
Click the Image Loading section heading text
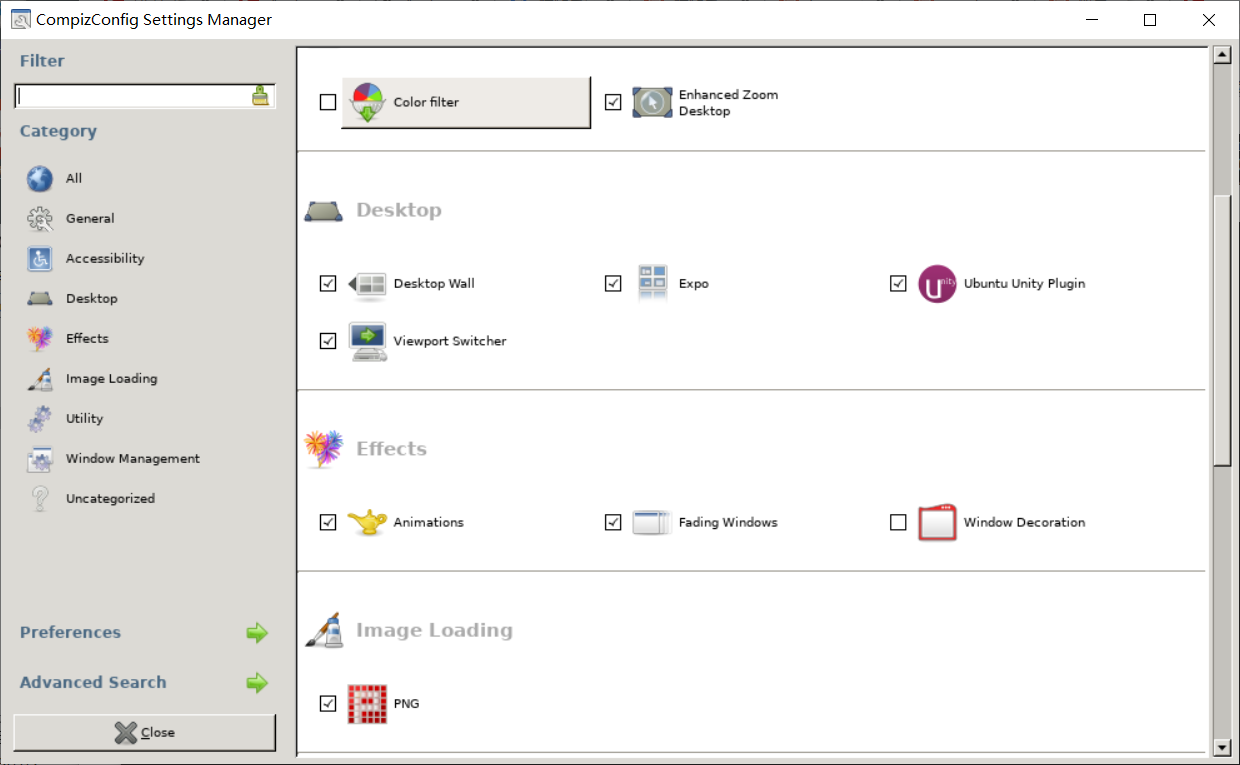(434, 631)
